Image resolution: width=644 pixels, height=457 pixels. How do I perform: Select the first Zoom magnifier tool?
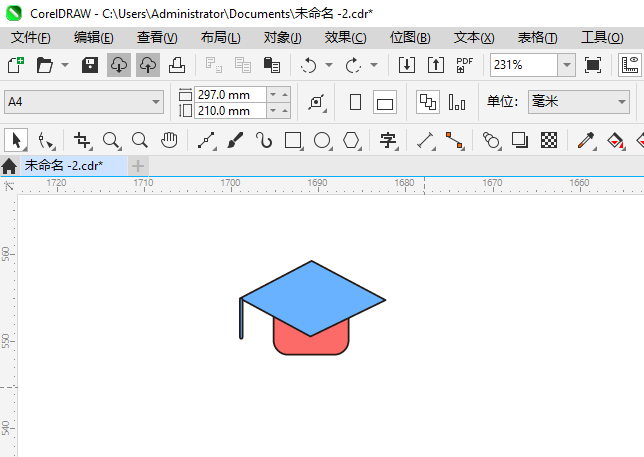point(111,140)
